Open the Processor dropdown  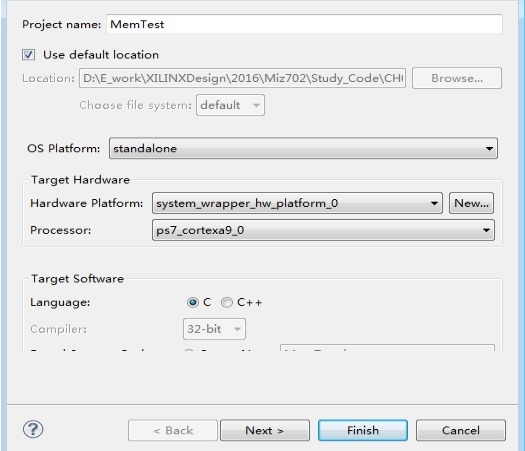click(x=323, y=230)
